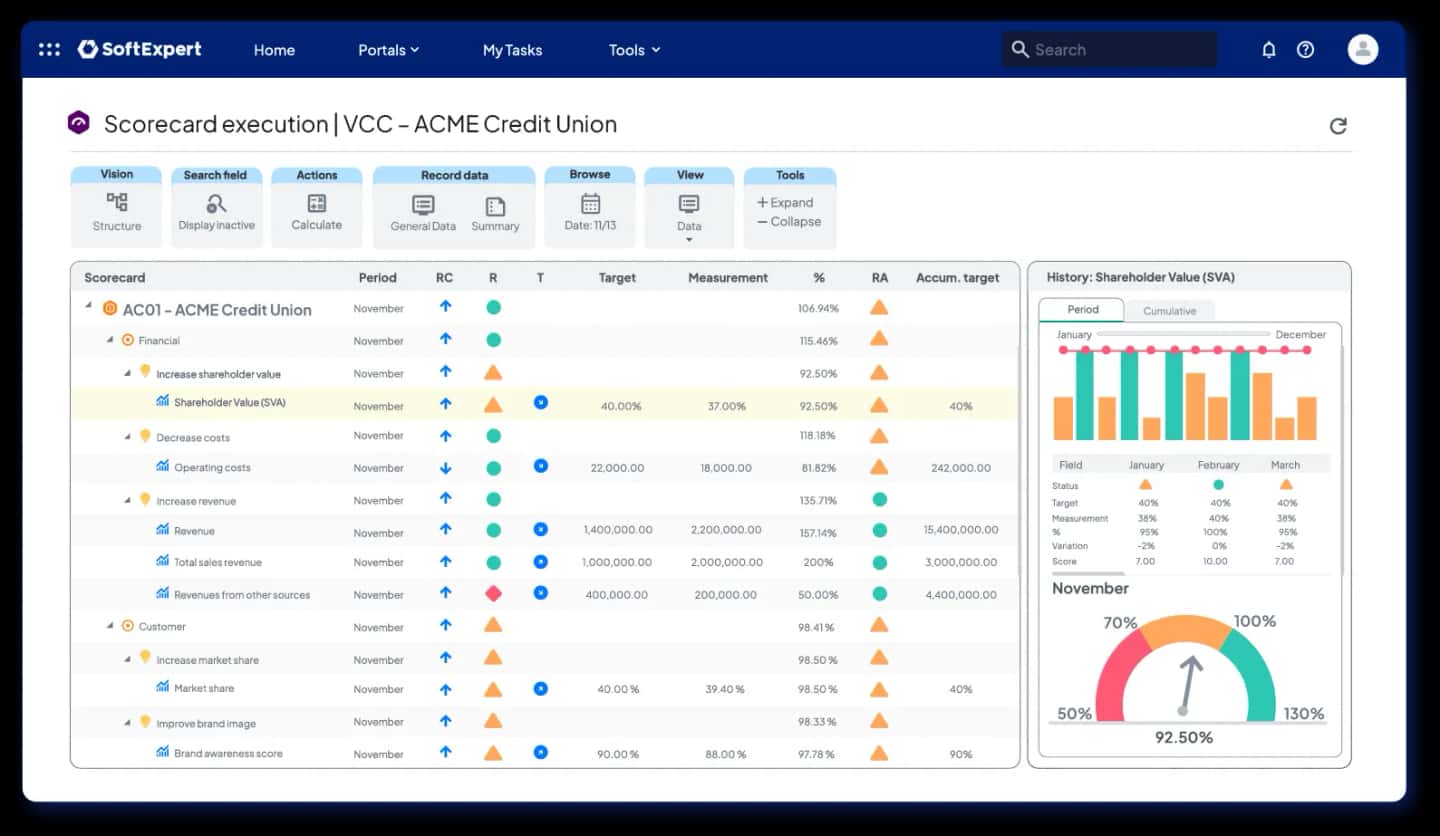
Task: Click Expand in the Tools group
Action: [x=786, y=203]
